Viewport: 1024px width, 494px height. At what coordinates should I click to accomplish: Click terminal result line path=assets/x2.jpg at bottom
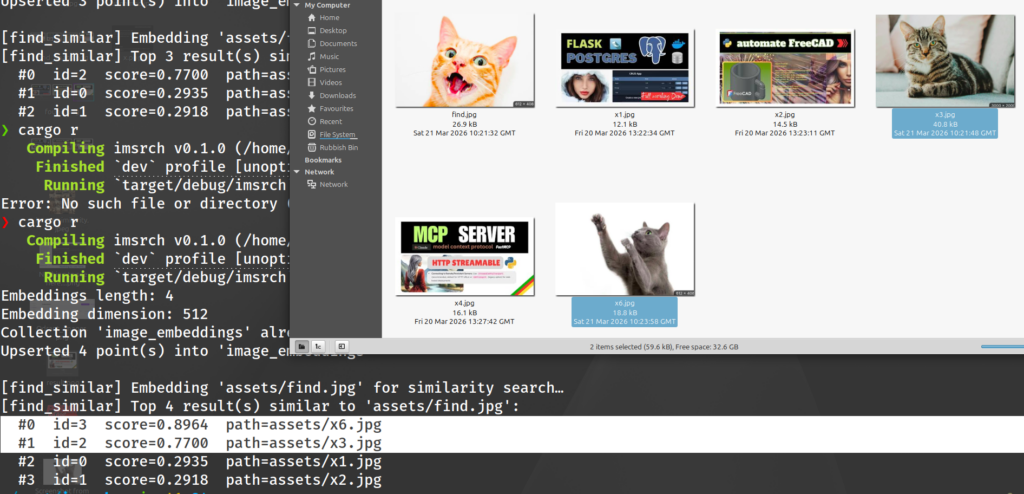(200, 480)
